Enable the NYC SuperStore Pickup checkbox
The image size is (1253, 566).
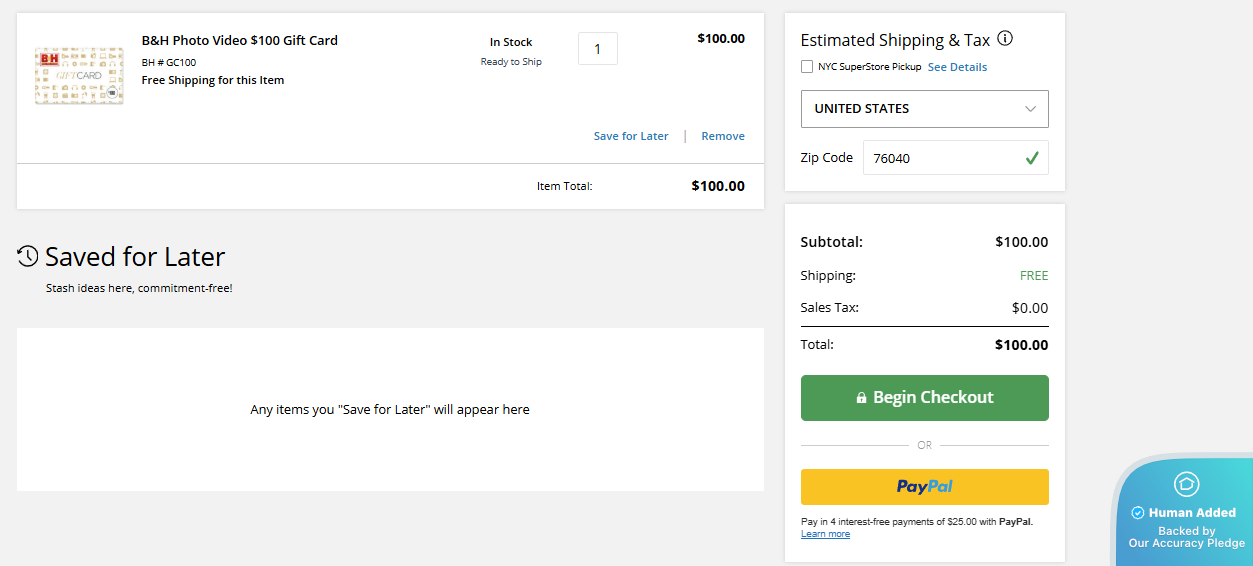coord(807,67)
